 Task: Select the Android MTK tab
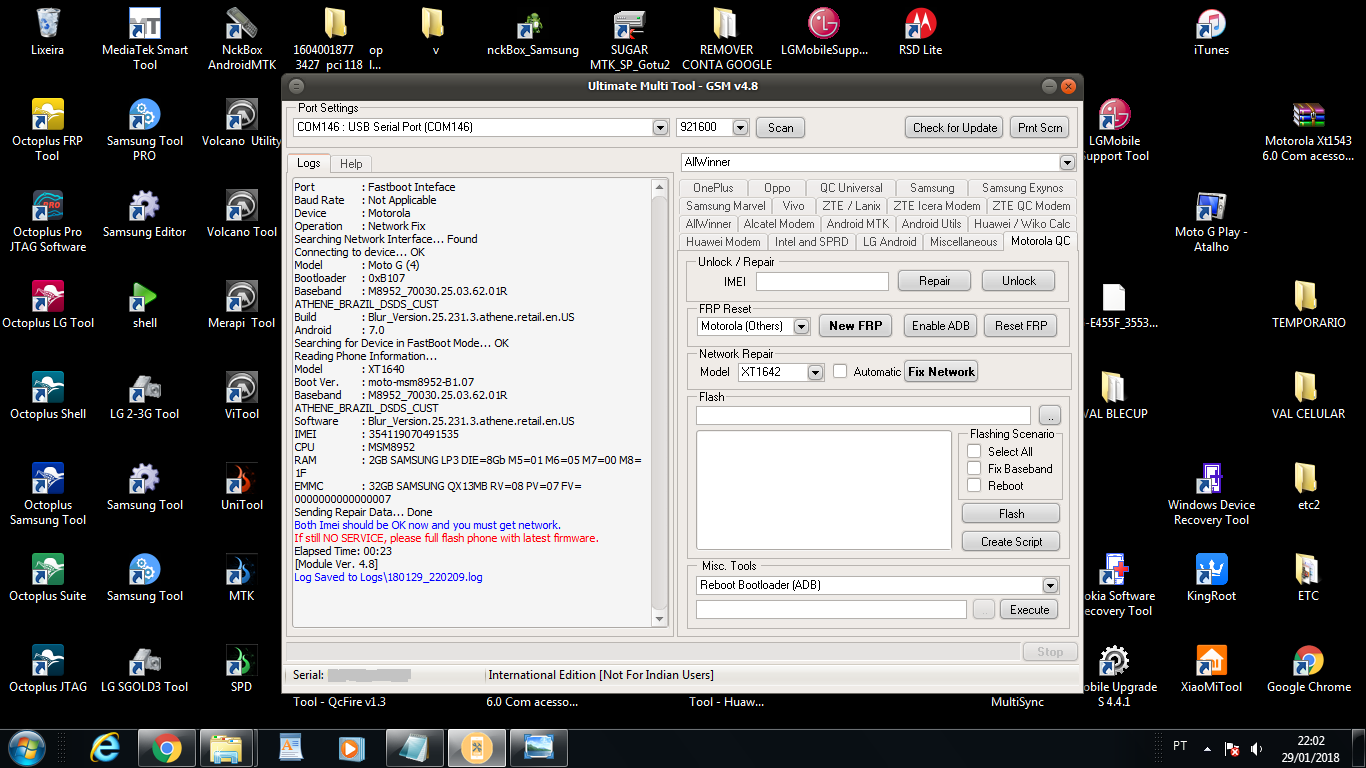(858, 224)
